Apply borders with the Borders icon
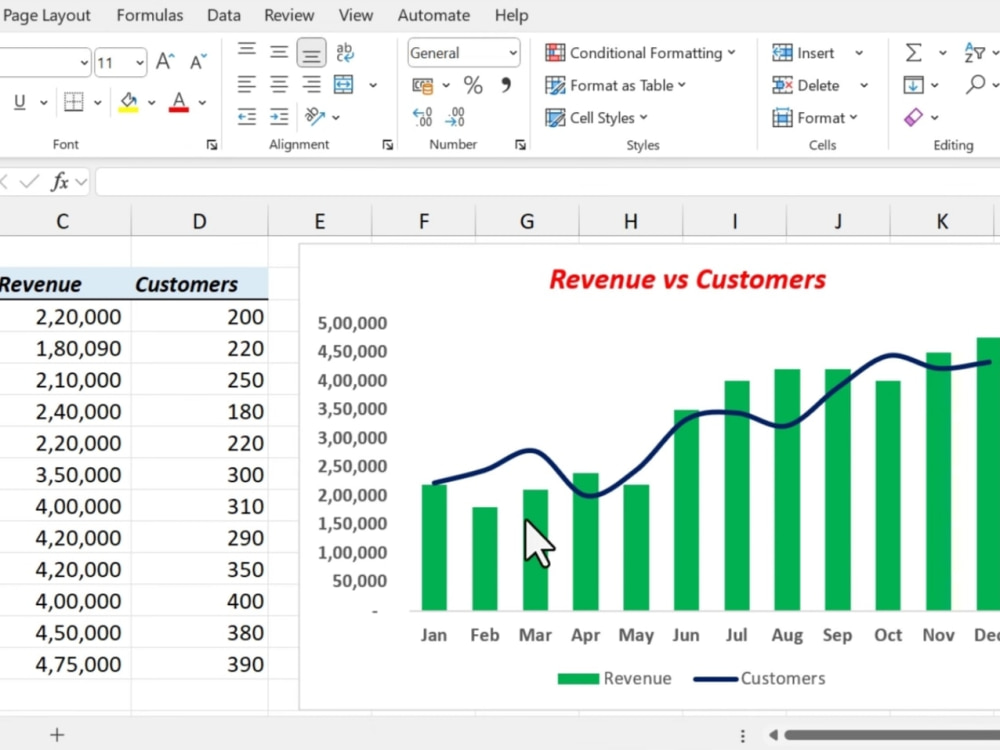Viewport: 1000px width, 750px height. [74, 102]
